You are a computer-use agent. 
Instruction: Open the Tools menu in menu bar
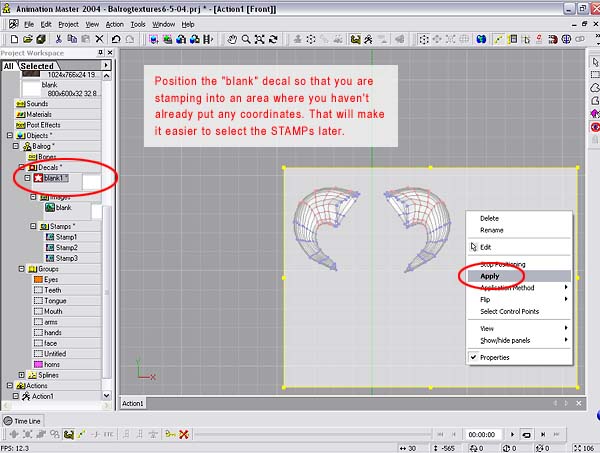tap(137, 24)
